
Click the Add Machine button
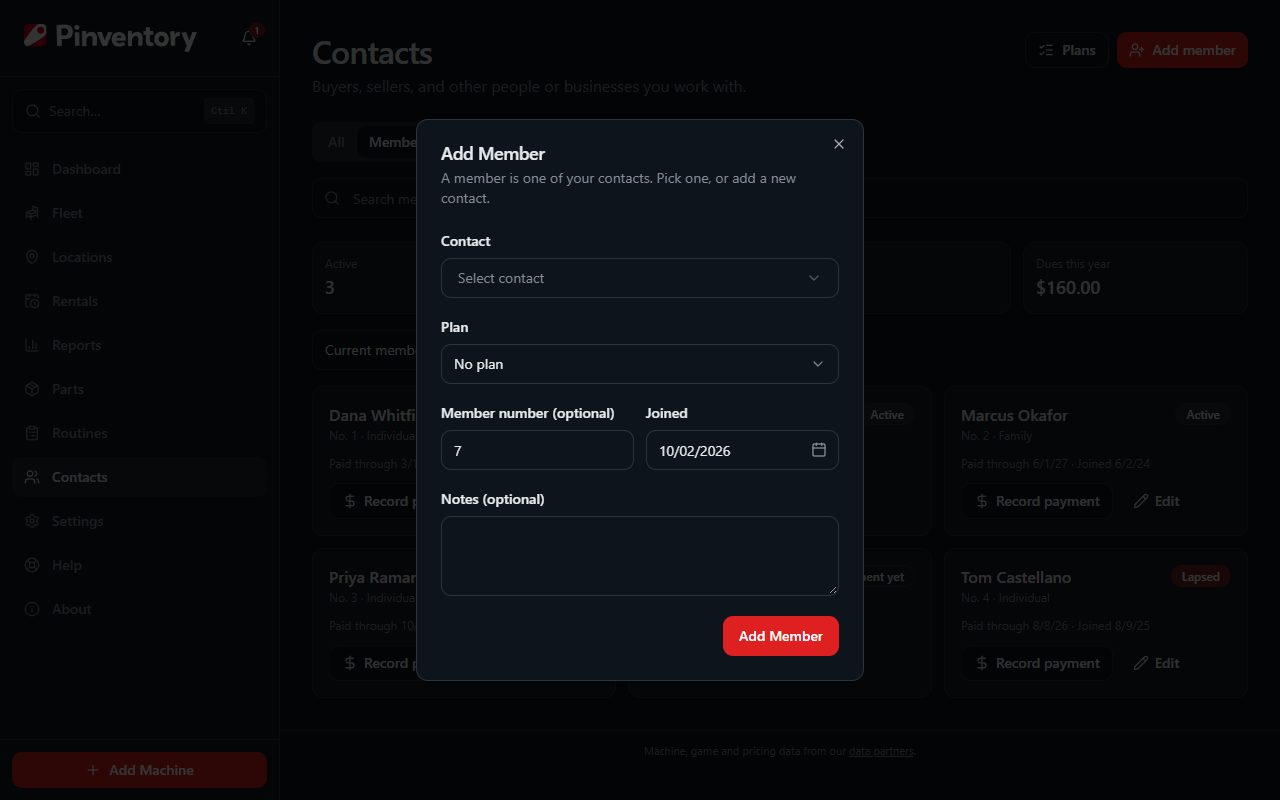pos(139,770)
